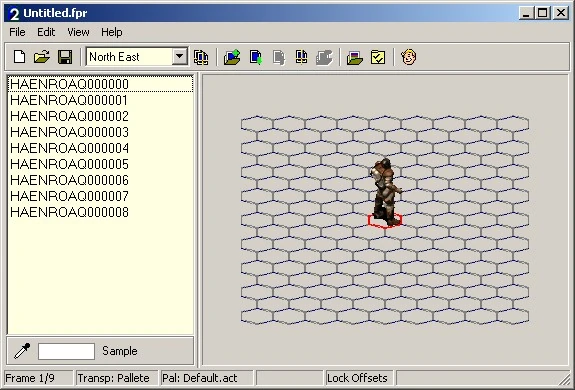Click the frames icon right of direction dropdown
The width and height of the screenshot is (575, 390).
(201, 57)
